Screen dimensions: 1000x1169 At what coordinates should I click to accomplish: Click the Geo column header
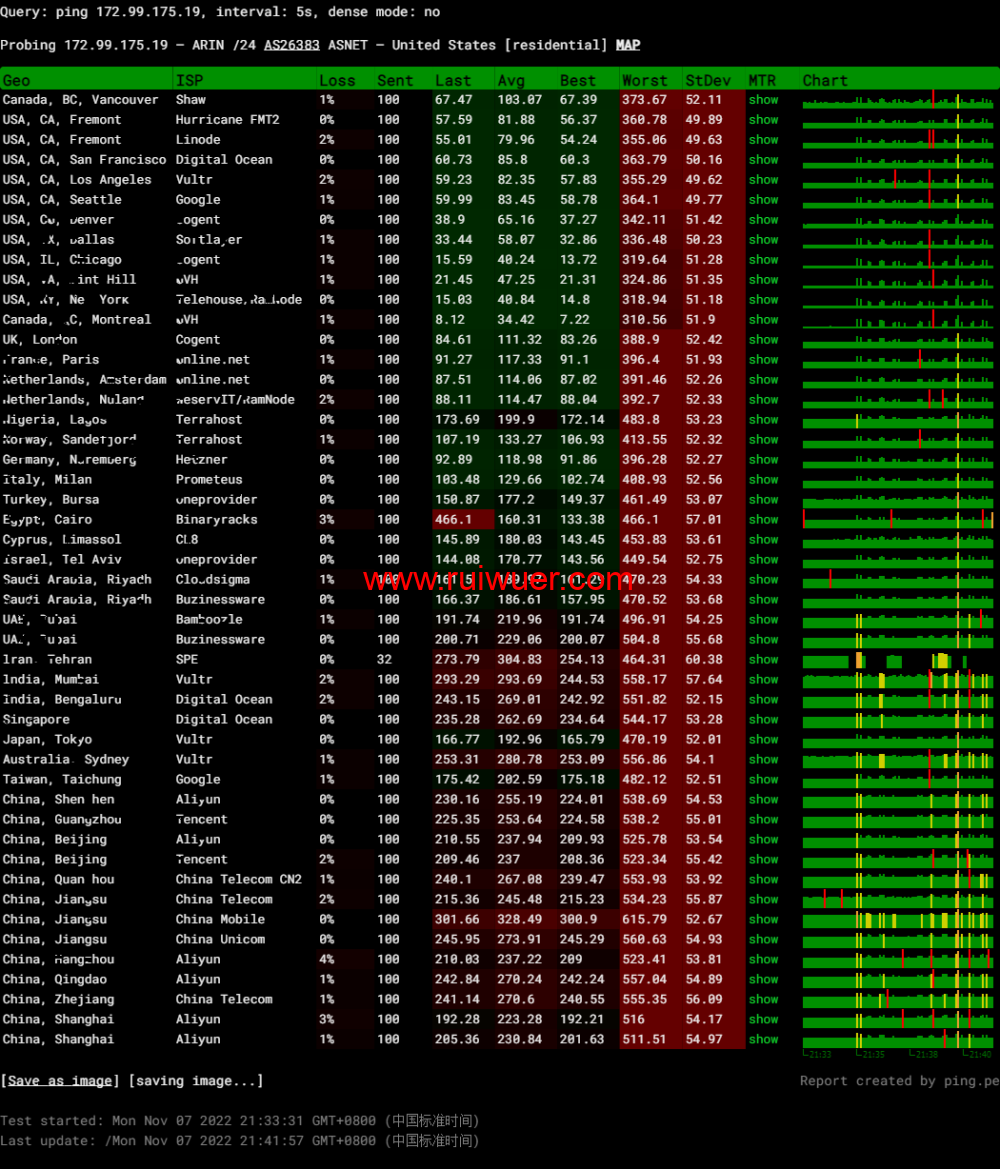click(17, 80)
